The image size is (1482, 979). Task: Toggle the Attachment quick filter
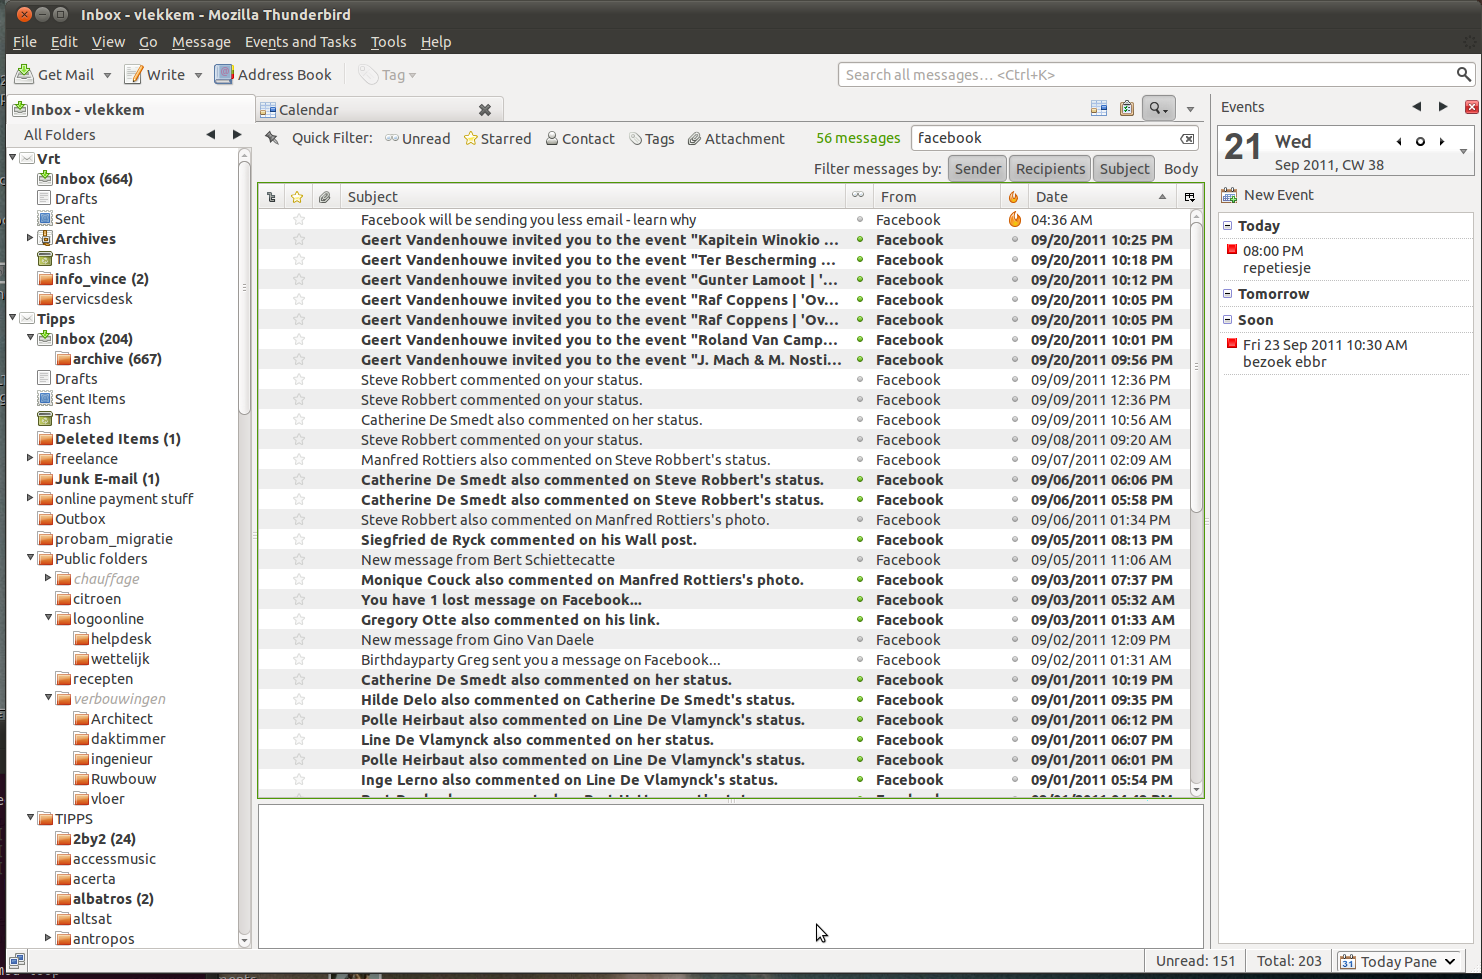(x=736, y=139)
